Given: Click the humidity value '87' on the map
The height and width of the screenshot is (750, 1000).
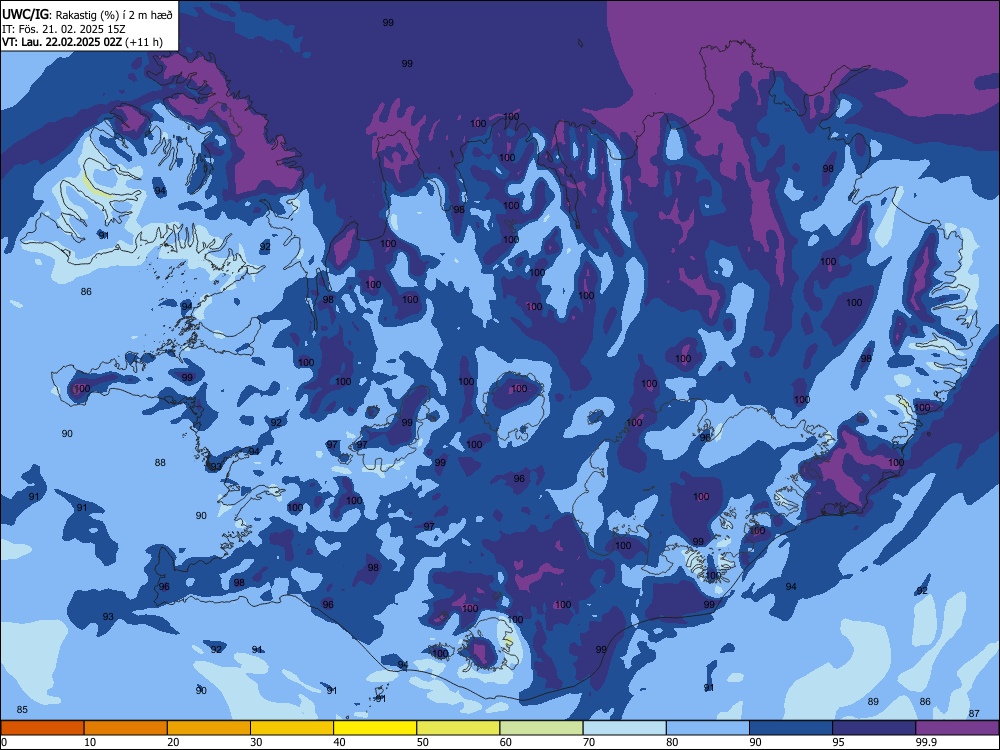Looking at the screenshot, I should pos(974,714).
